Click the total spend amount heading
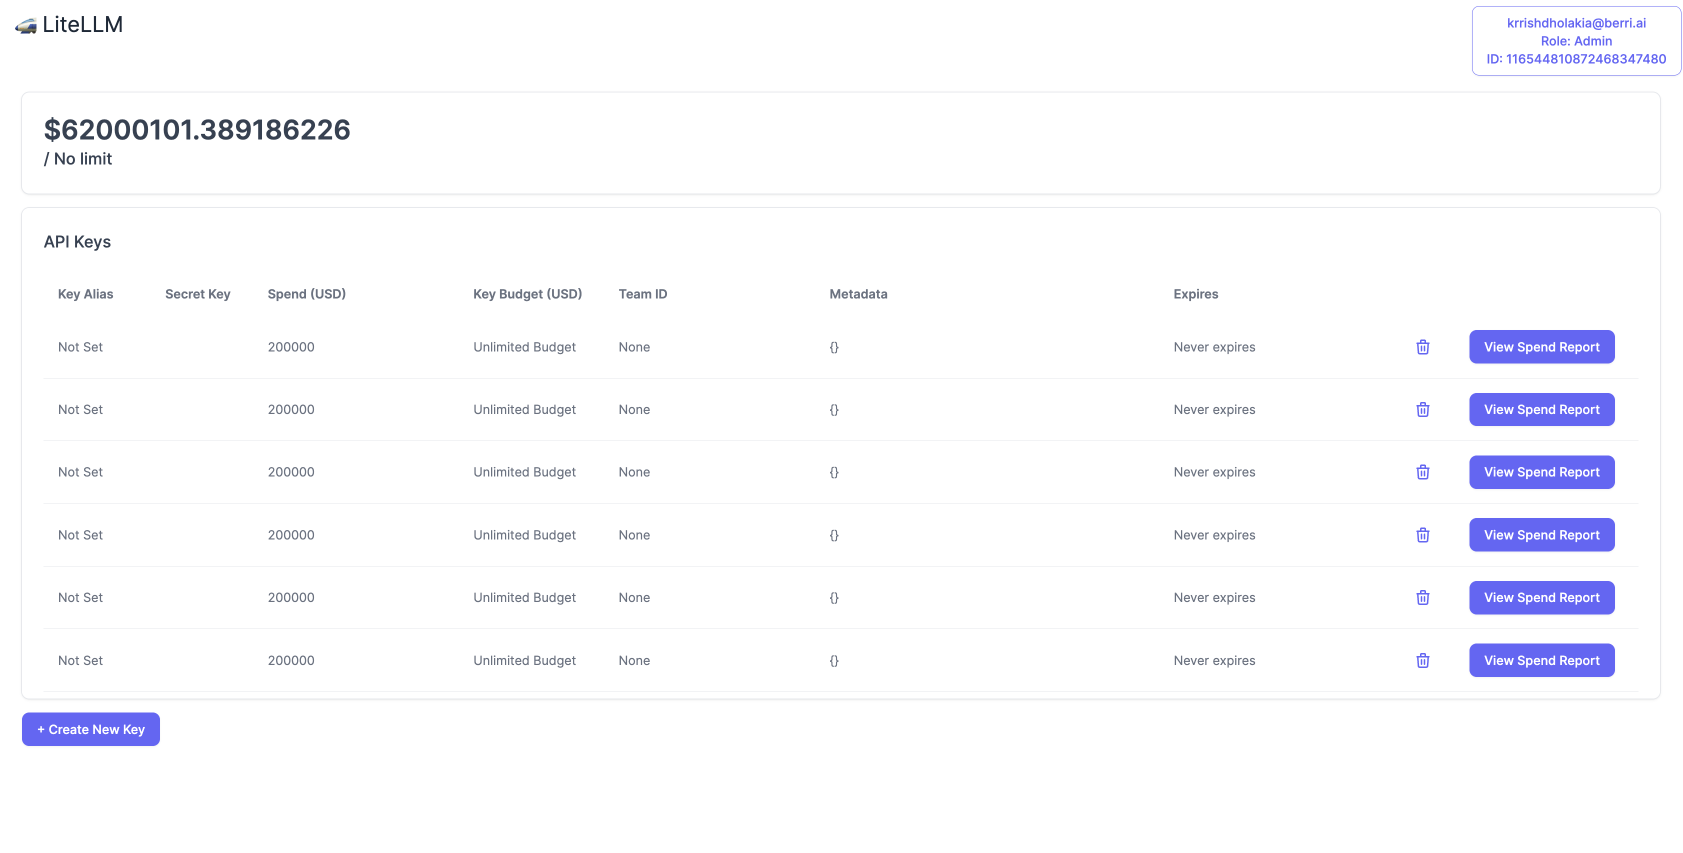The image size is (1683, 853). (197, 130)
